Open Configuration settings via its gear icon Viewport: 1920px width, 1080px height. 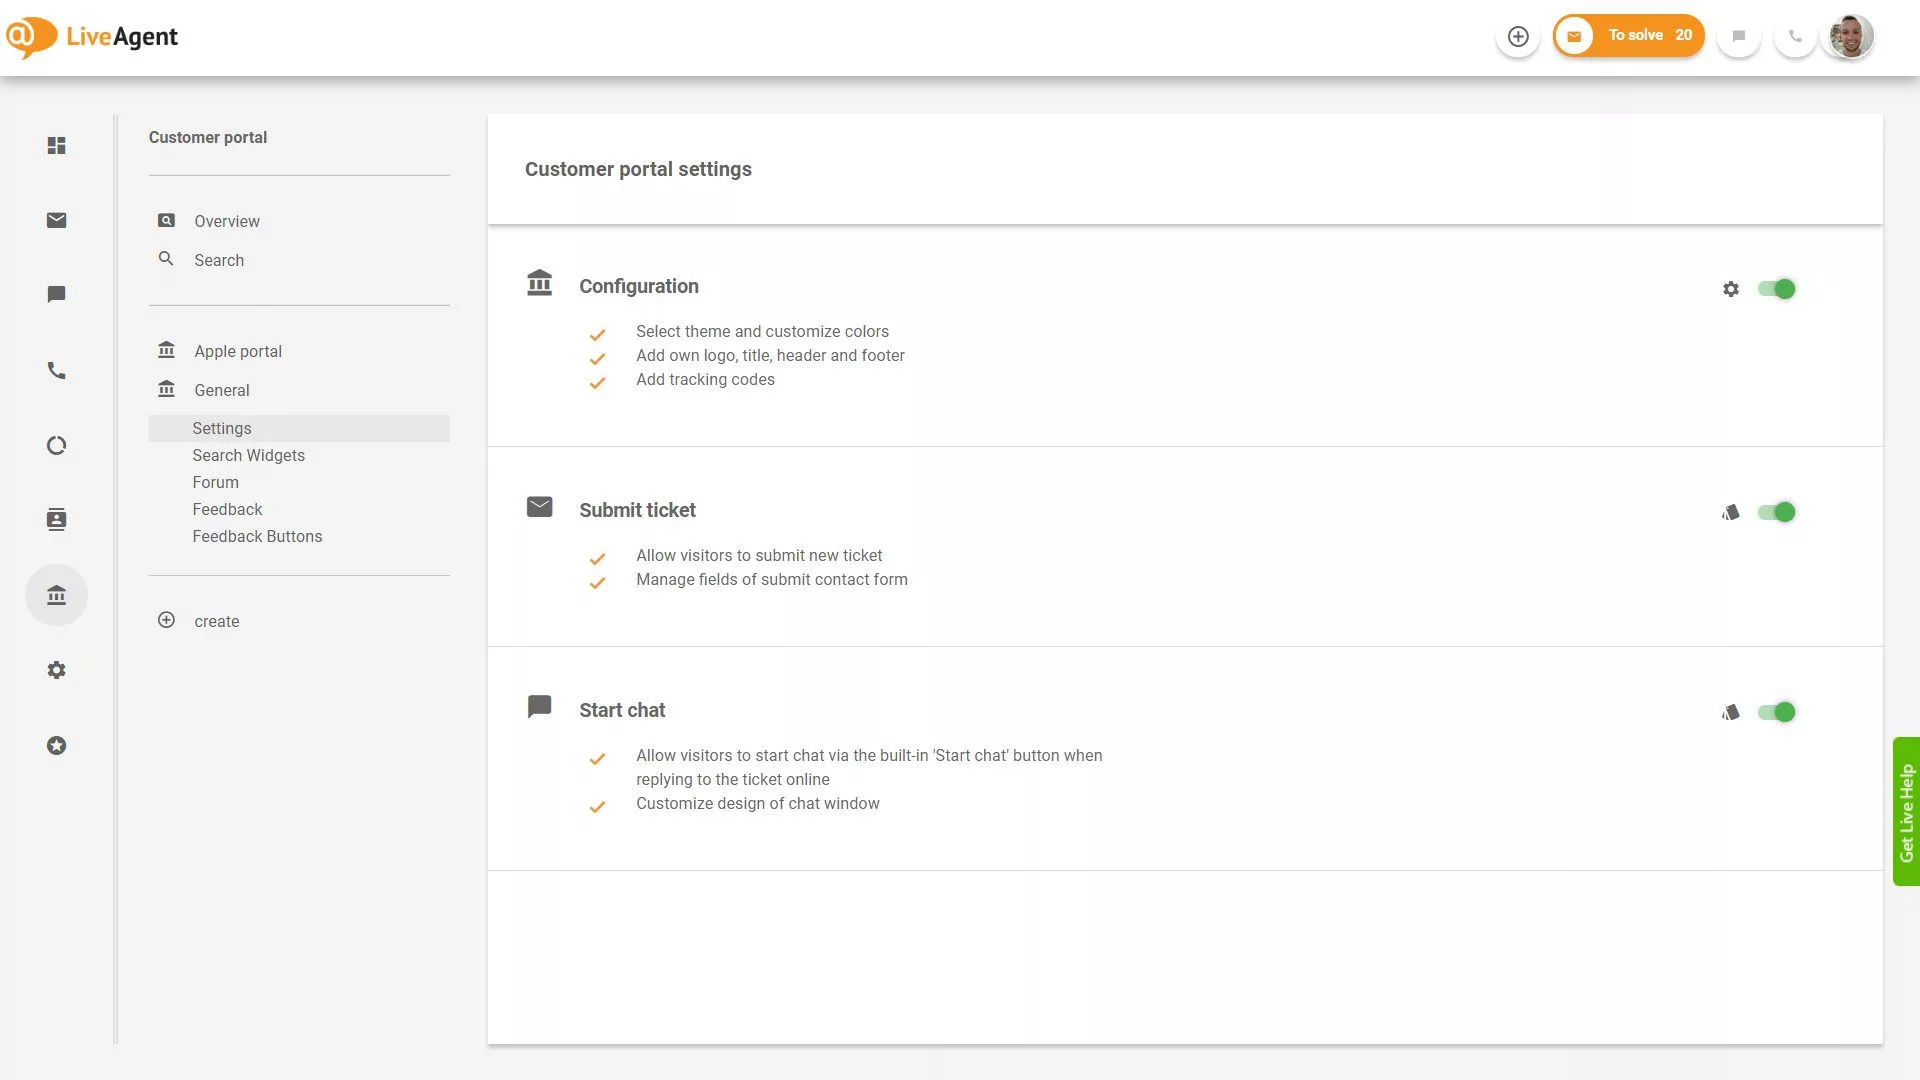click(1731, 289)
